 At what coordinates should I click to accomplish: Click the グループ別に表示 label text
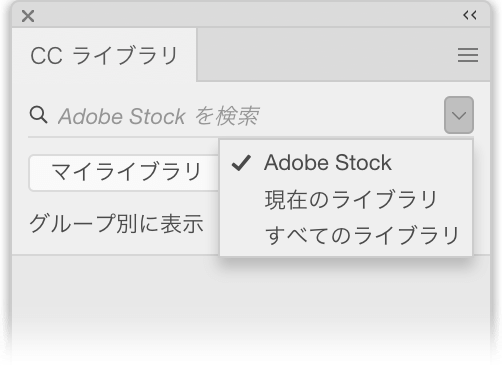pos(116,223)
